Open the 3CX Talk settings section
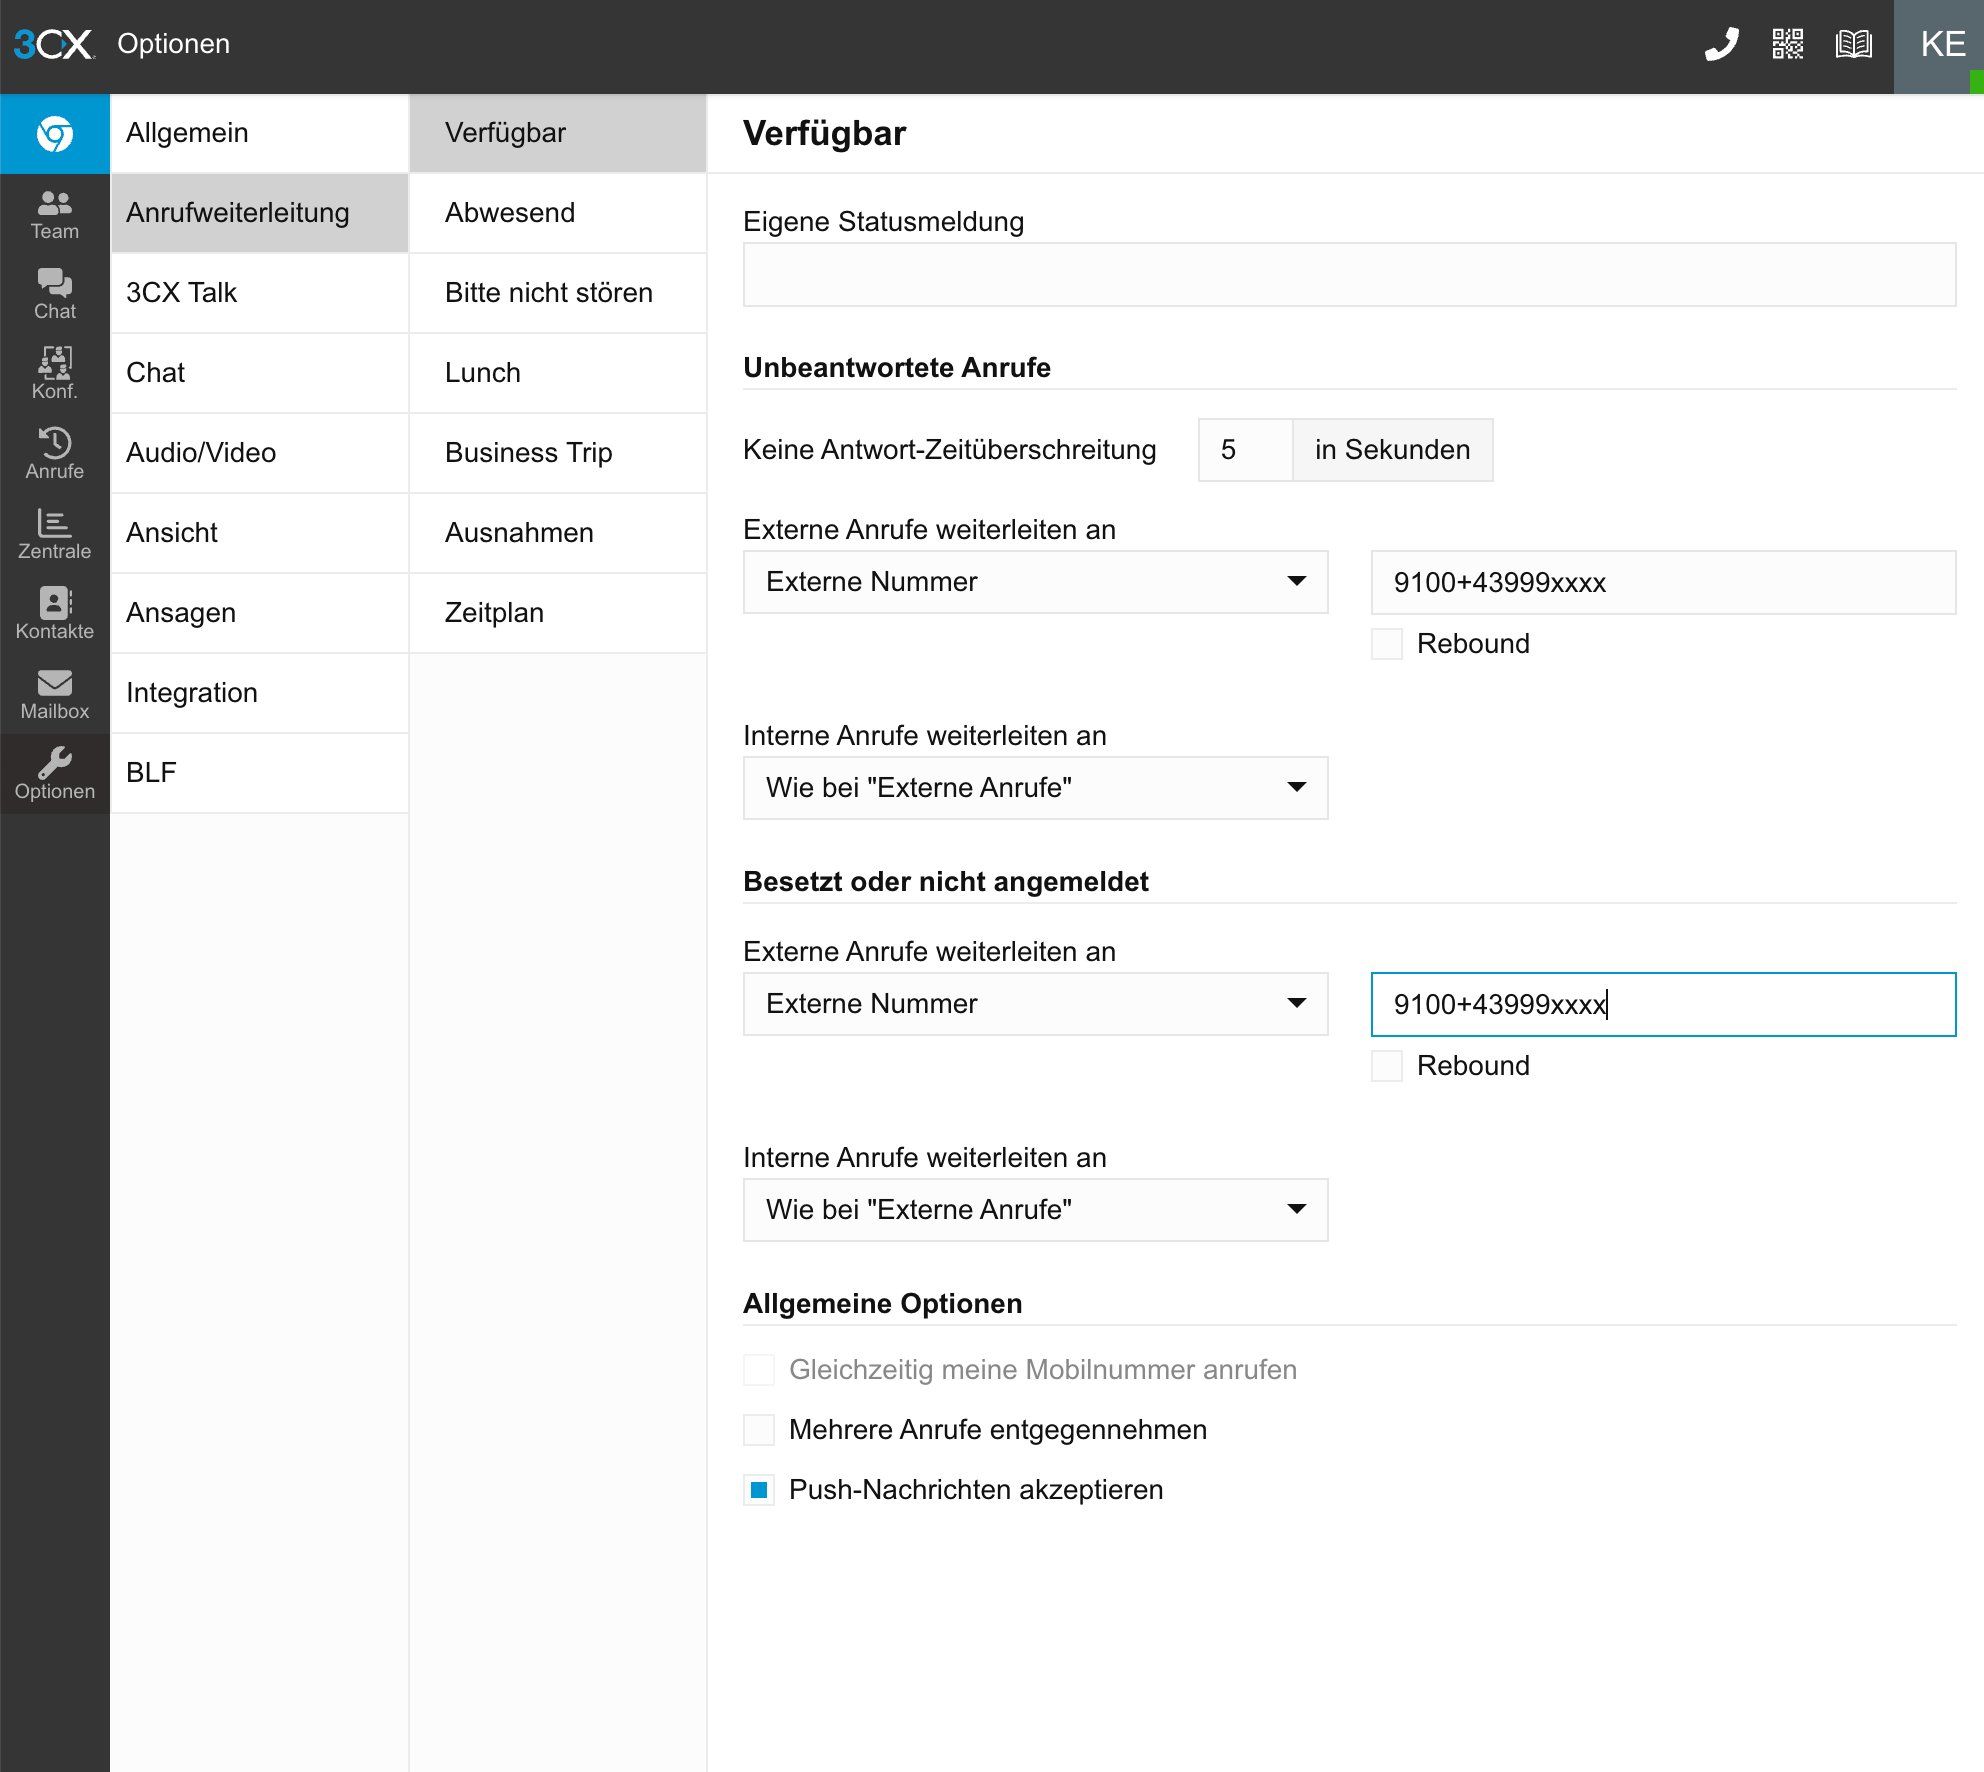The image size is (1984, 1772). 259,293
